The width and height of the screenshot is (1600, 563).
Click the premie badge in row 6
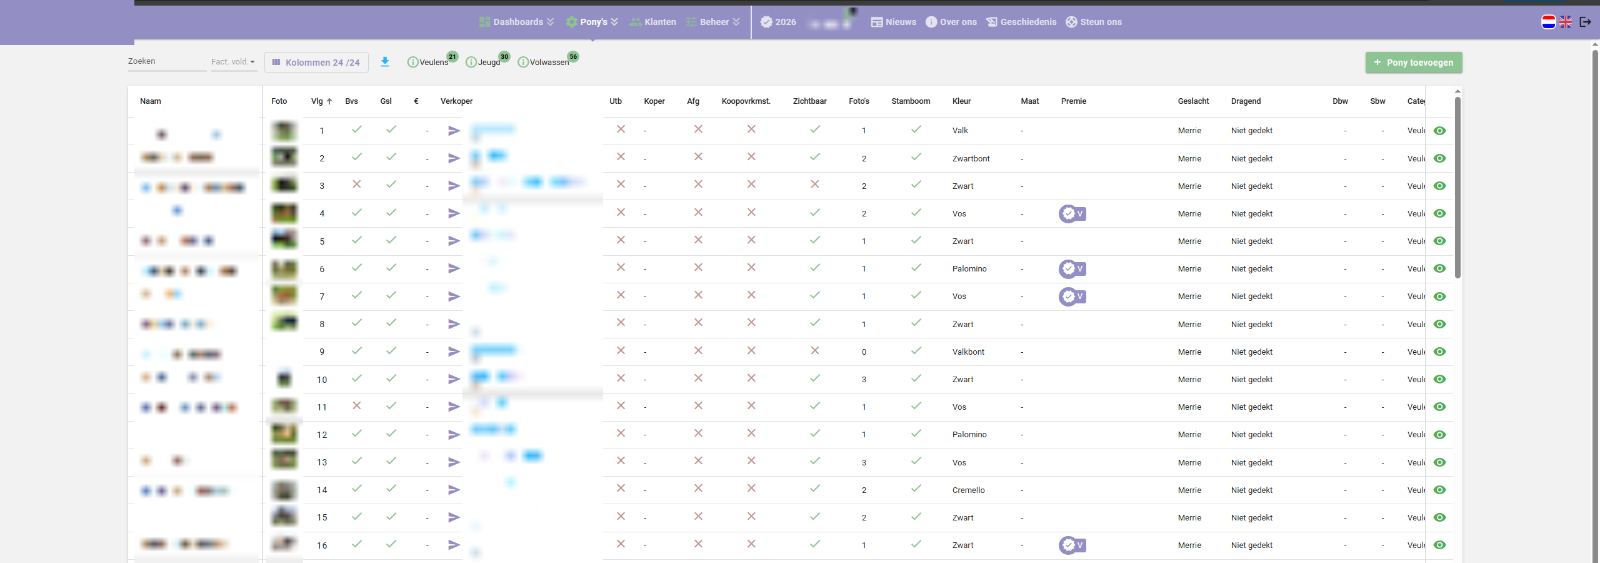click(x=1072, y=269)
